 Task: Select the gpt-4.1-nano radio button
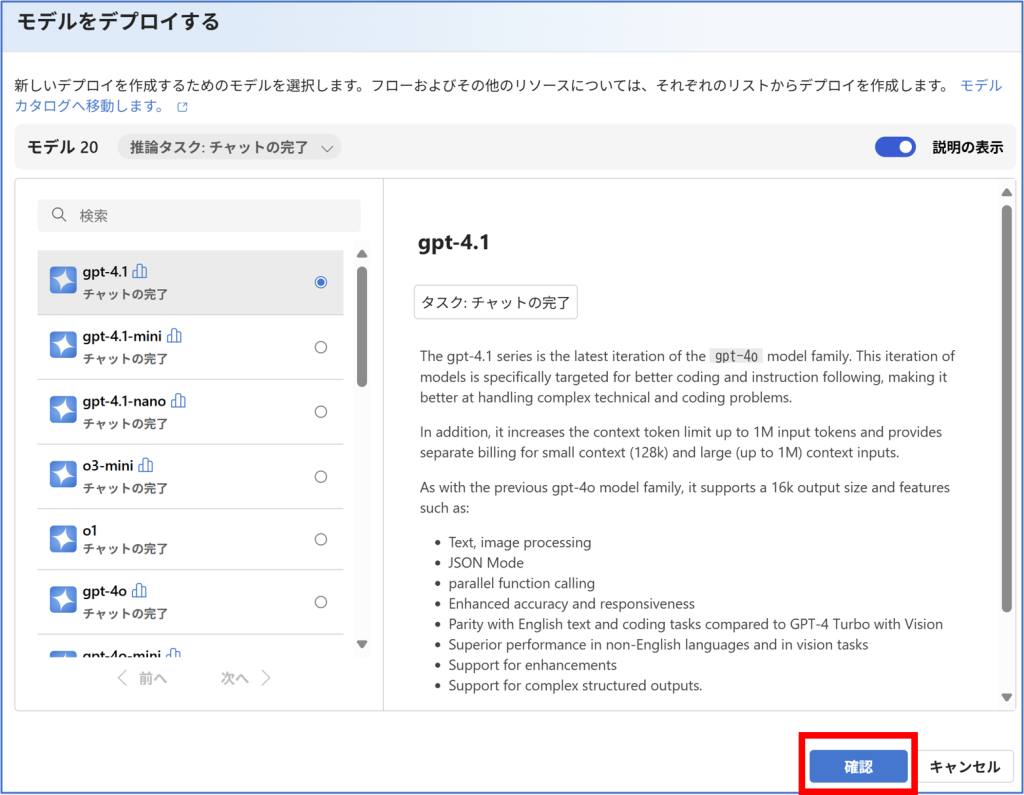[x=321, y=412]
